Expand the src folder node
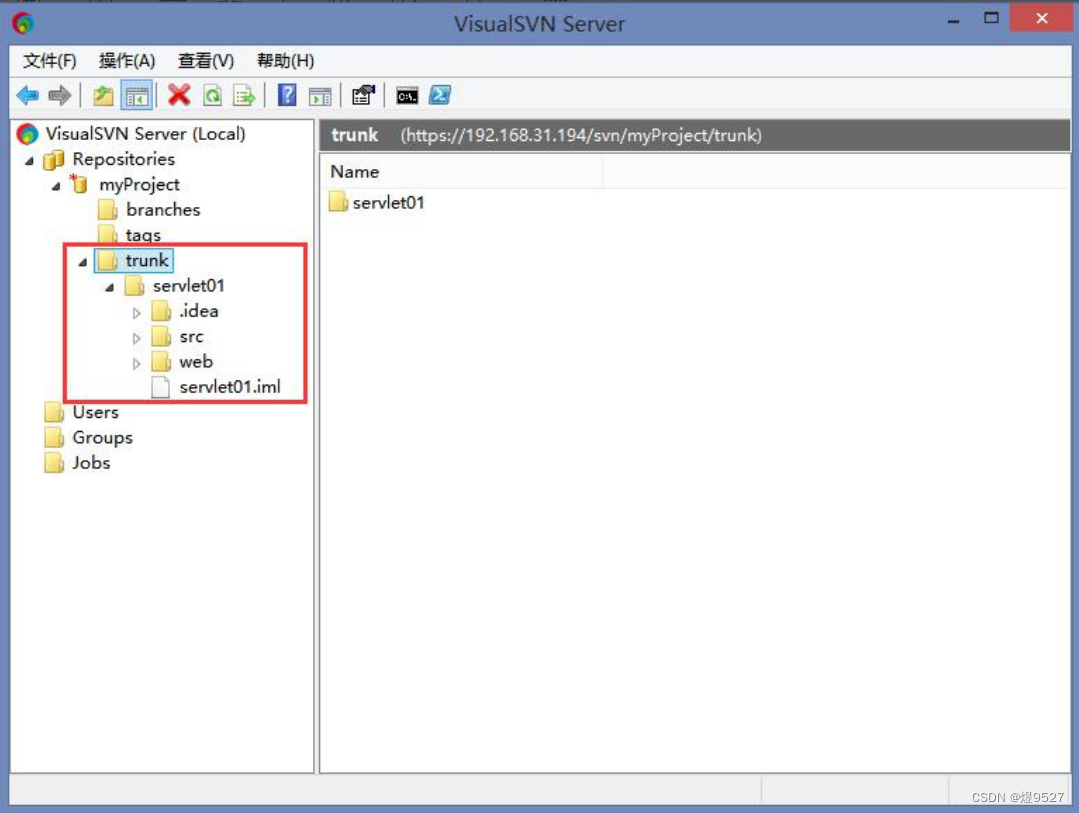The width and height of the screenshot is (1079, 813). [136, 338]
